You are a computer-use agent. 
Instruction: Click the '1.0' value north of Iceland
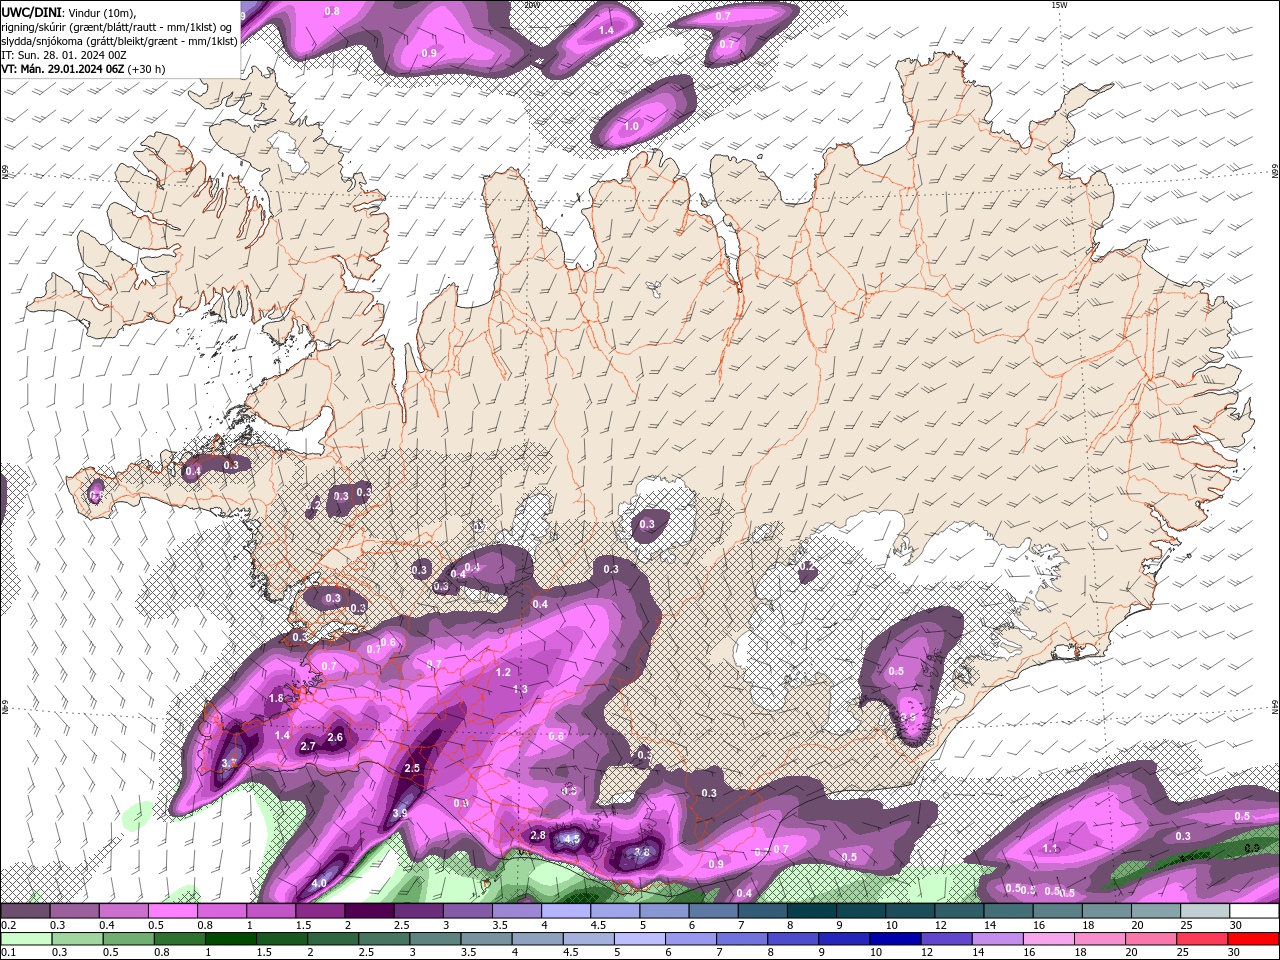[x=631, y=127]
